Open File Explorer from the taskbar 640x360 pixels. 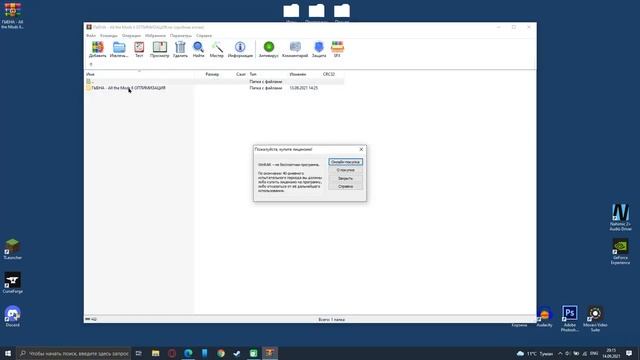click(156, 353)
